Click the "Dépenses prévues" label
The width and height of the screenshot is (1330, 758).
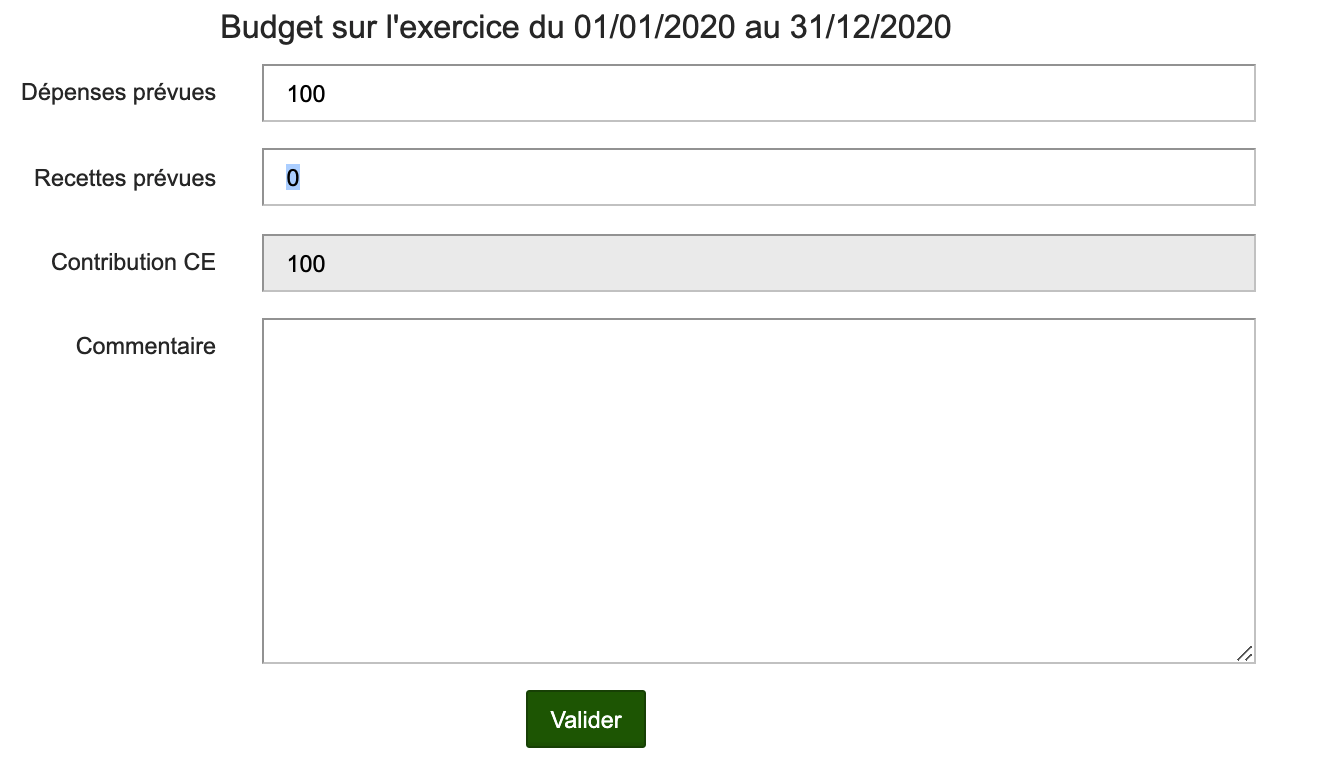coord(118,93)
